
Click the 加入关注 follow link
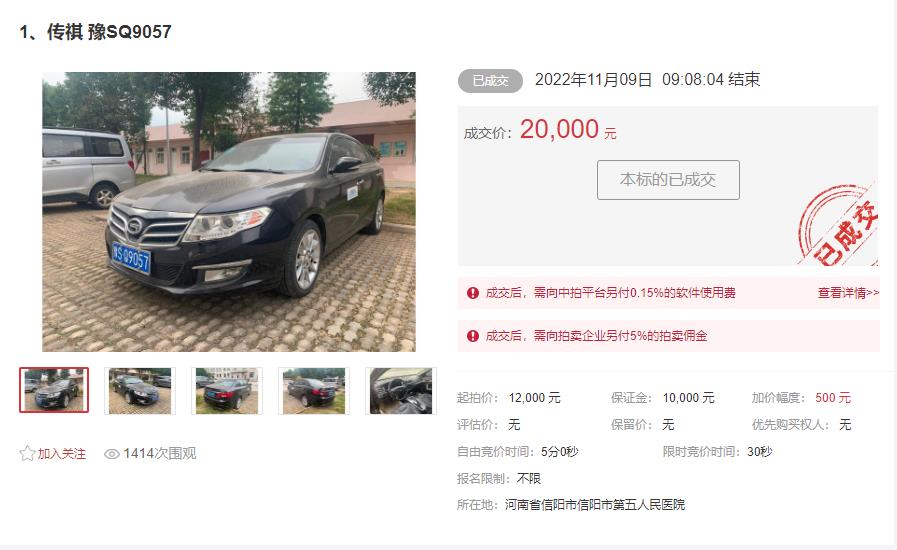point(62,454)
